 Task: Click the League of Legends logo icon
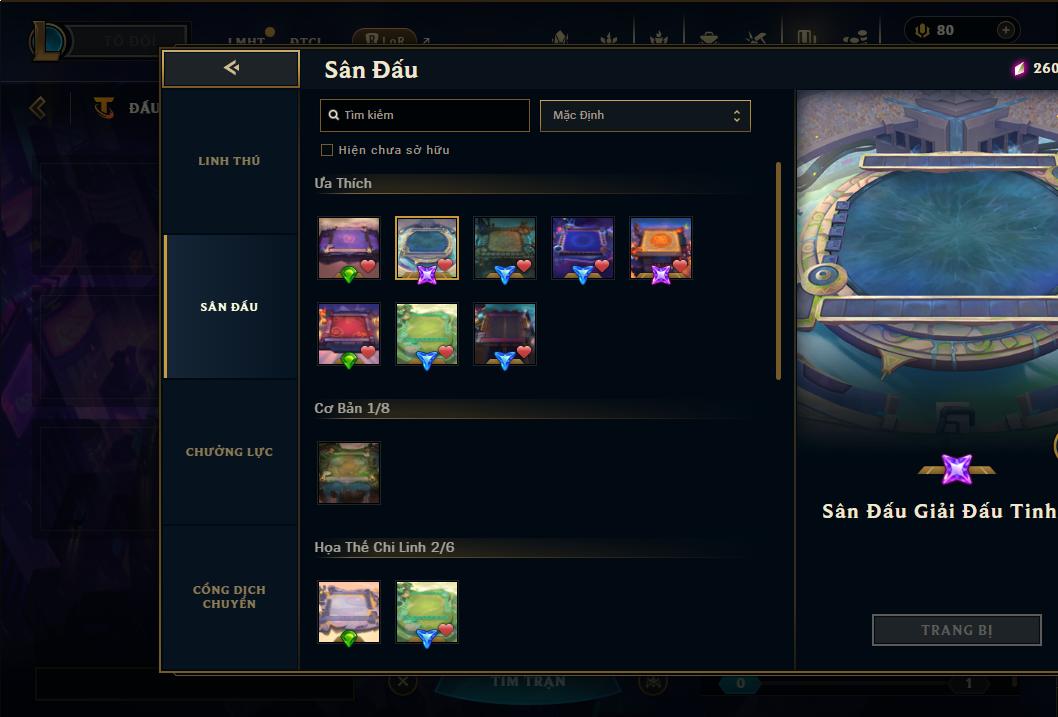pos(49,40)
